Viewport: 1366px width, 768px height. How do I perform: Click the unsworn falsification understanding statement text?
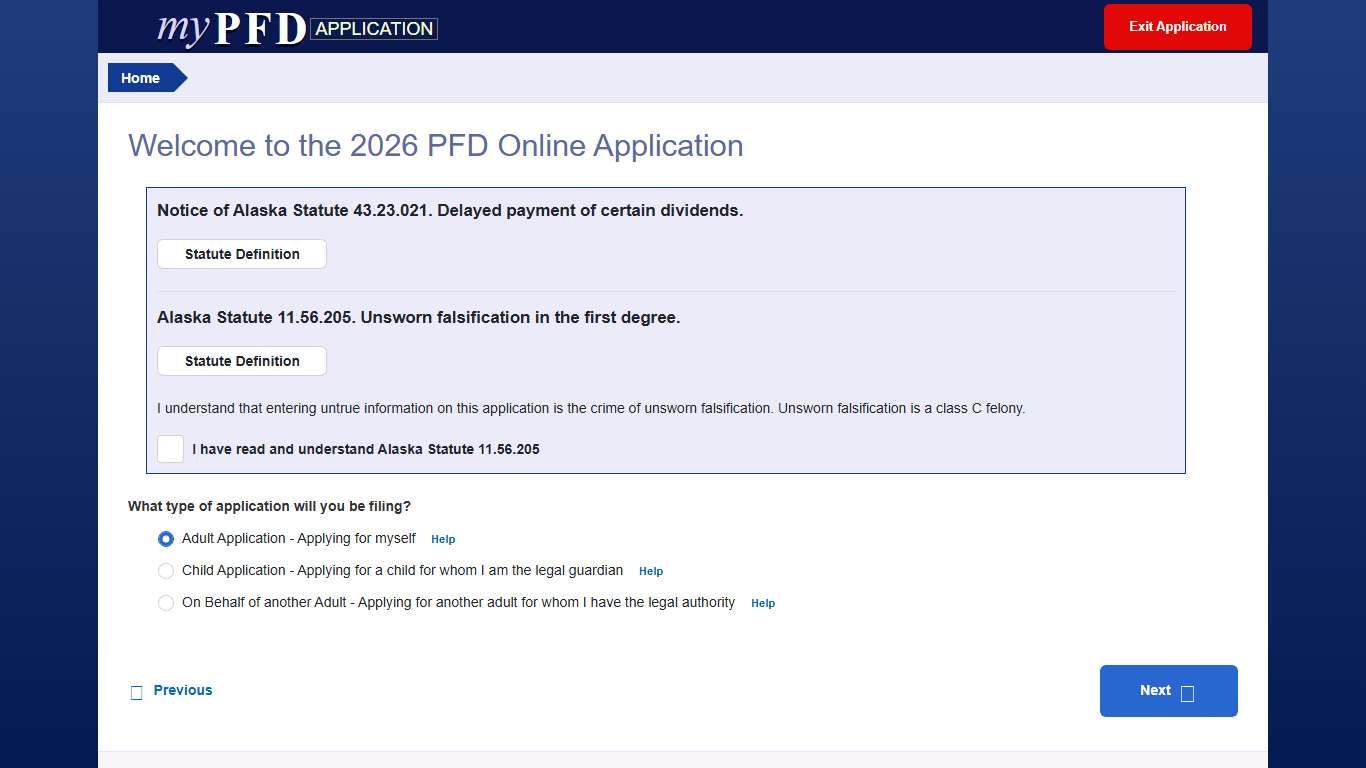[591, 408]
